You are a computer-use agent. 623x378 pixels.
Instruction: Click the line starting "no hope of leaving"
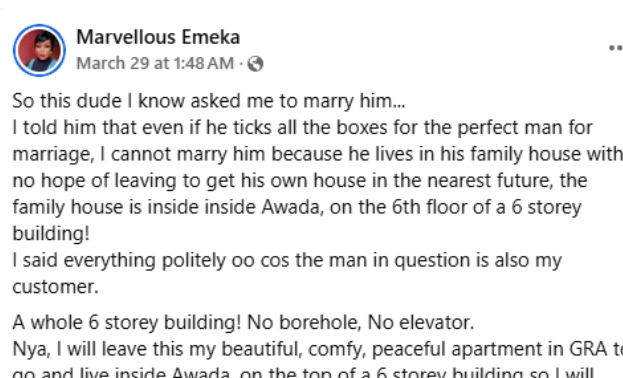(300, 181)
